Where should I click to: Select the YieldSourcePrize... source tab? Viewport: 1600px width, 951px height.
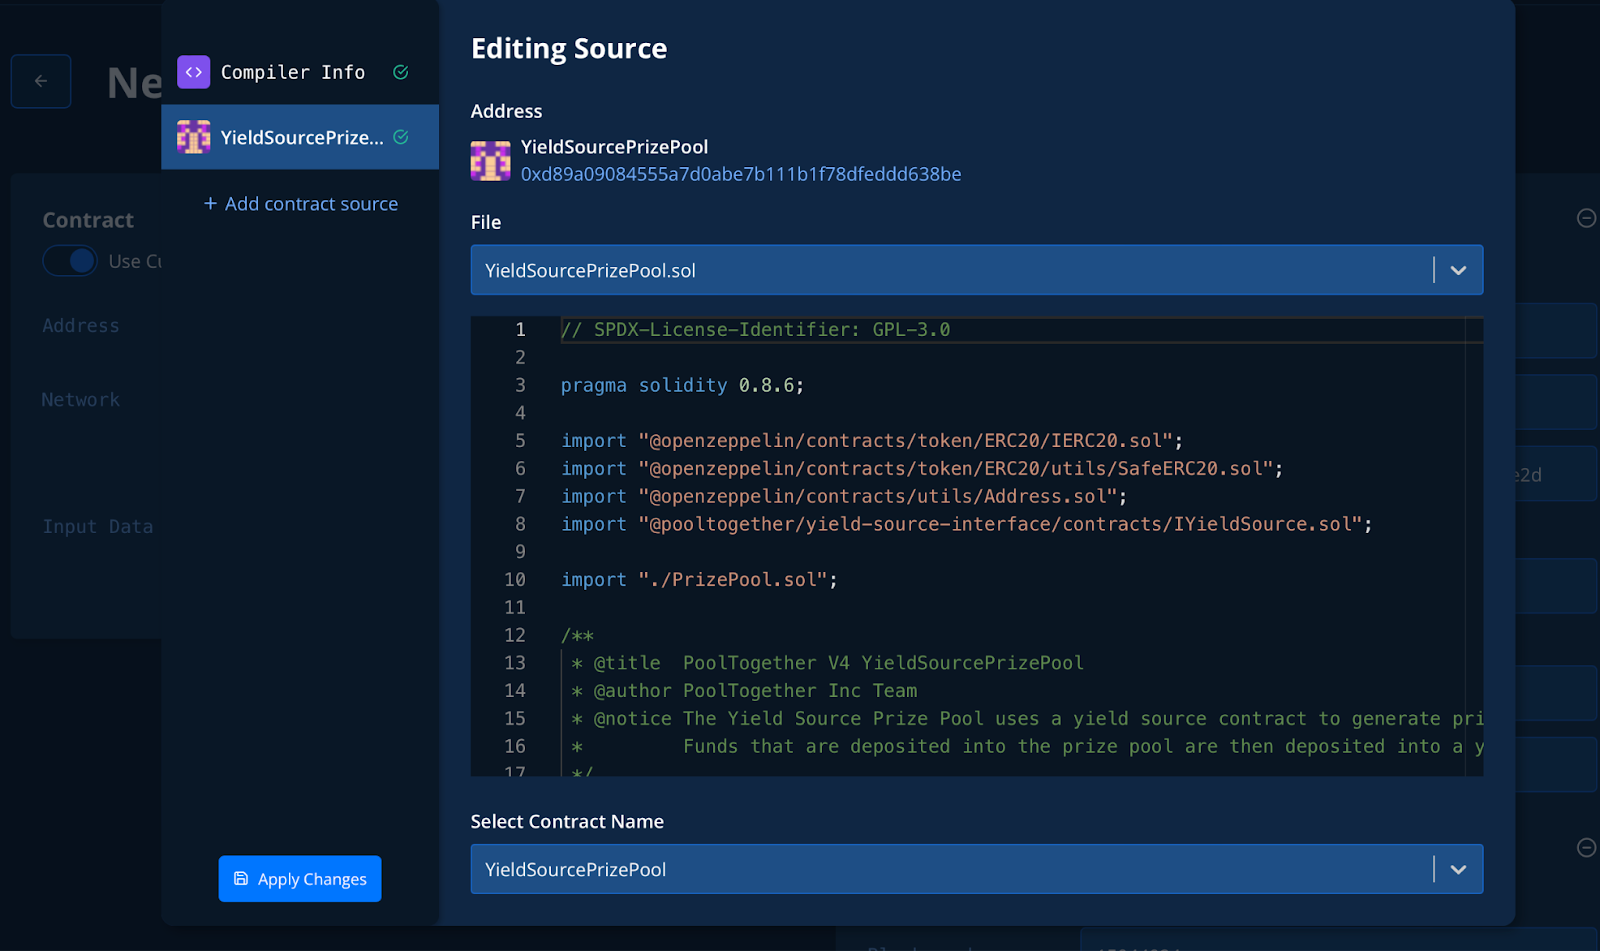(301, 137)
